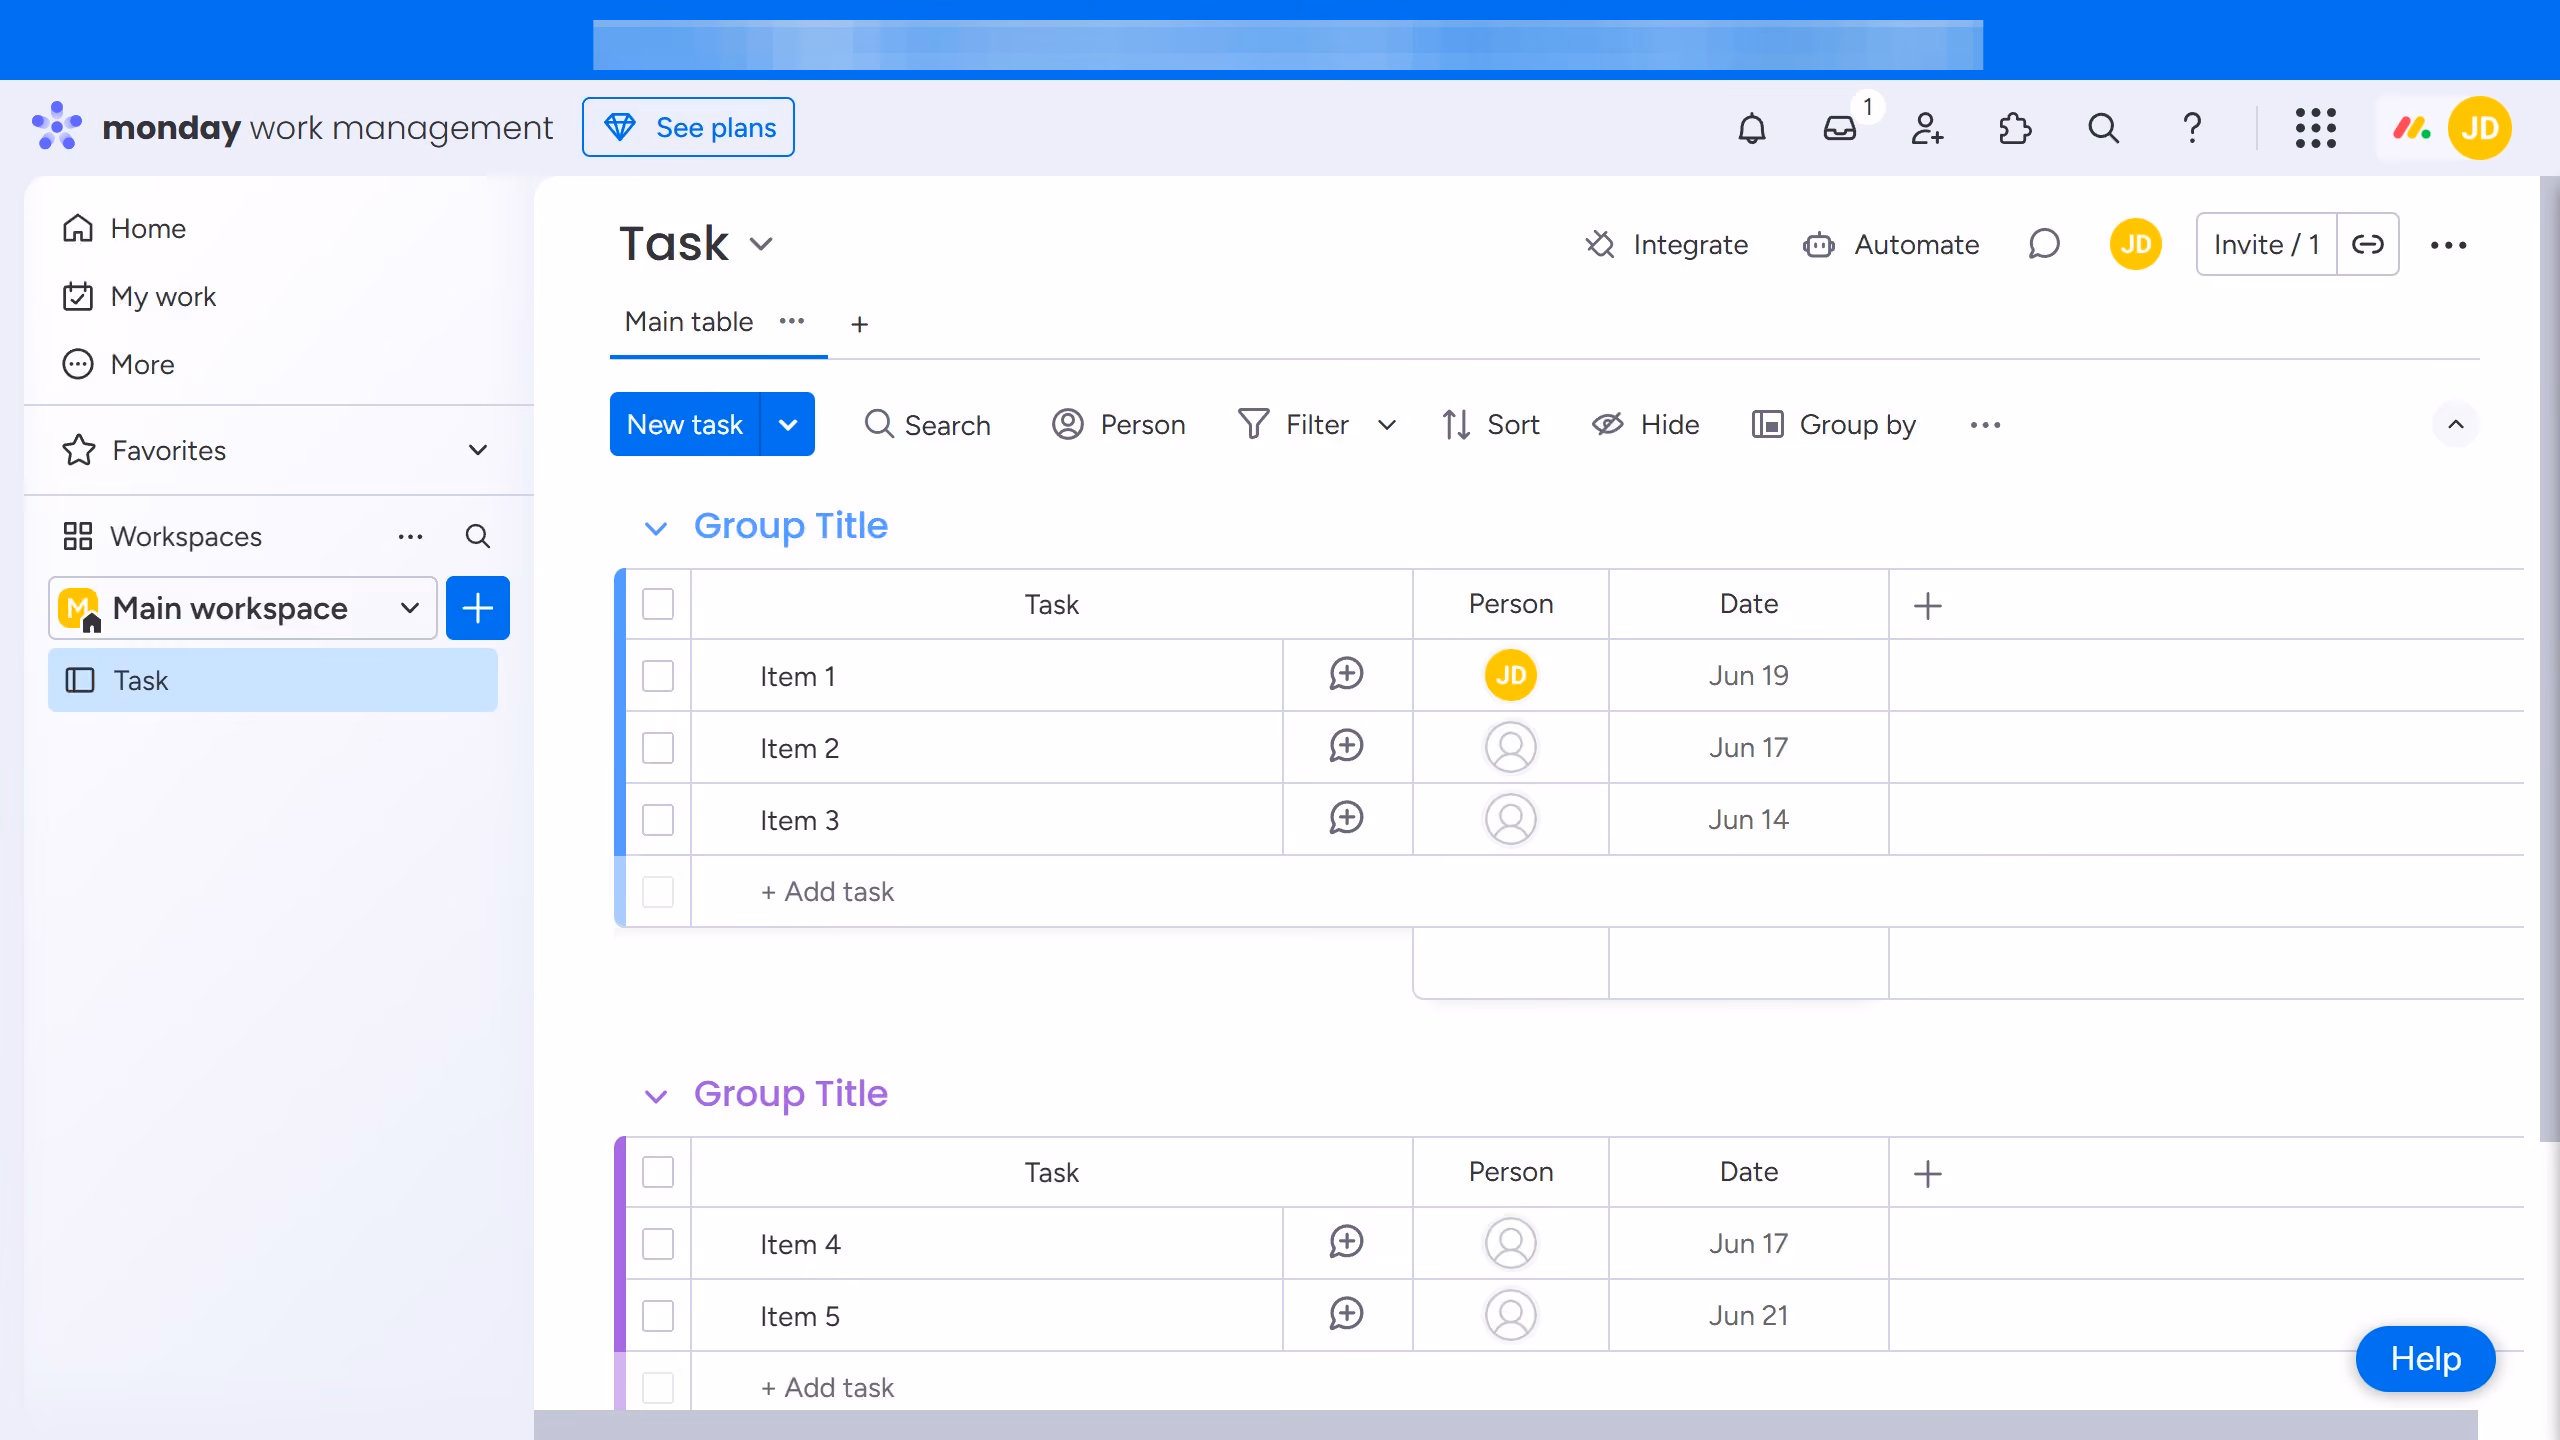Click the blue Help button

(x=2425, y=1358)
